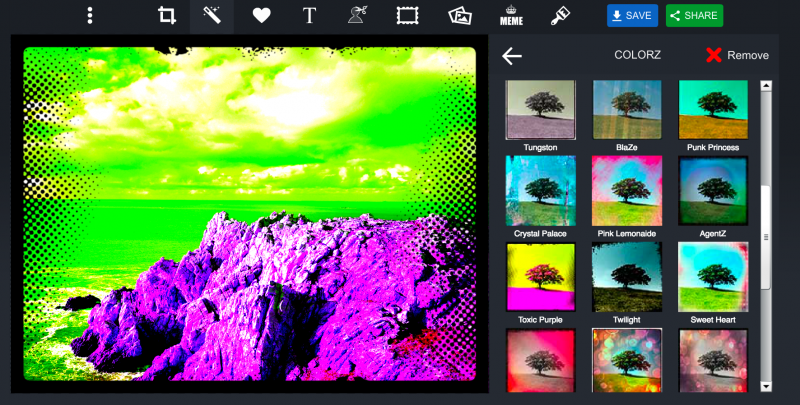The width and height of the screenshot is (800, 405).
Task: Click the Sweet Heart label text
Action: (x=713, y=320)
